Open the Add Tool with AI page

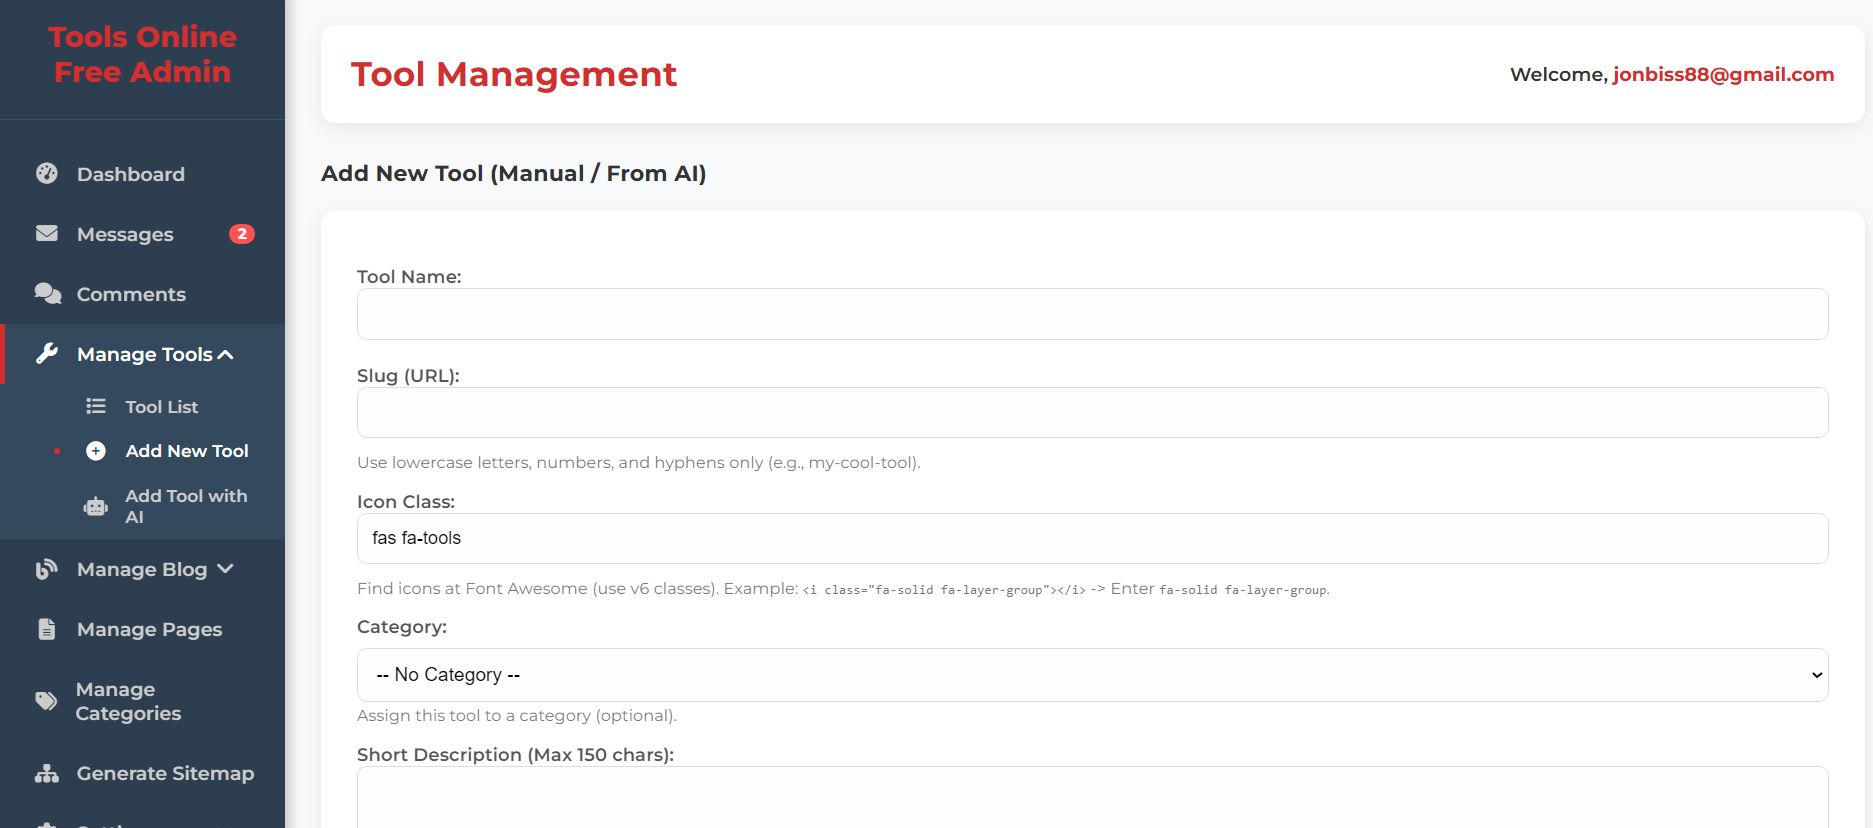click(x=186, y=506)
